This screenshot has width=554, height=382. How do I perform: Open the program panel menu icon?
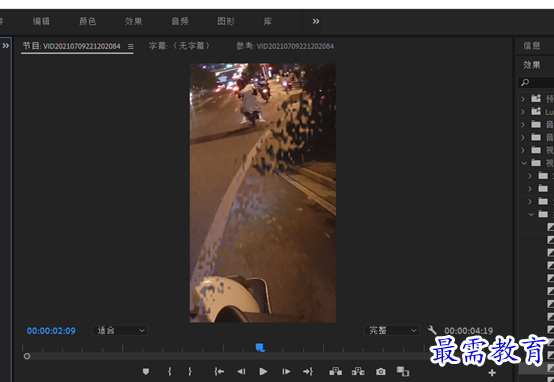tap(131, 46)
